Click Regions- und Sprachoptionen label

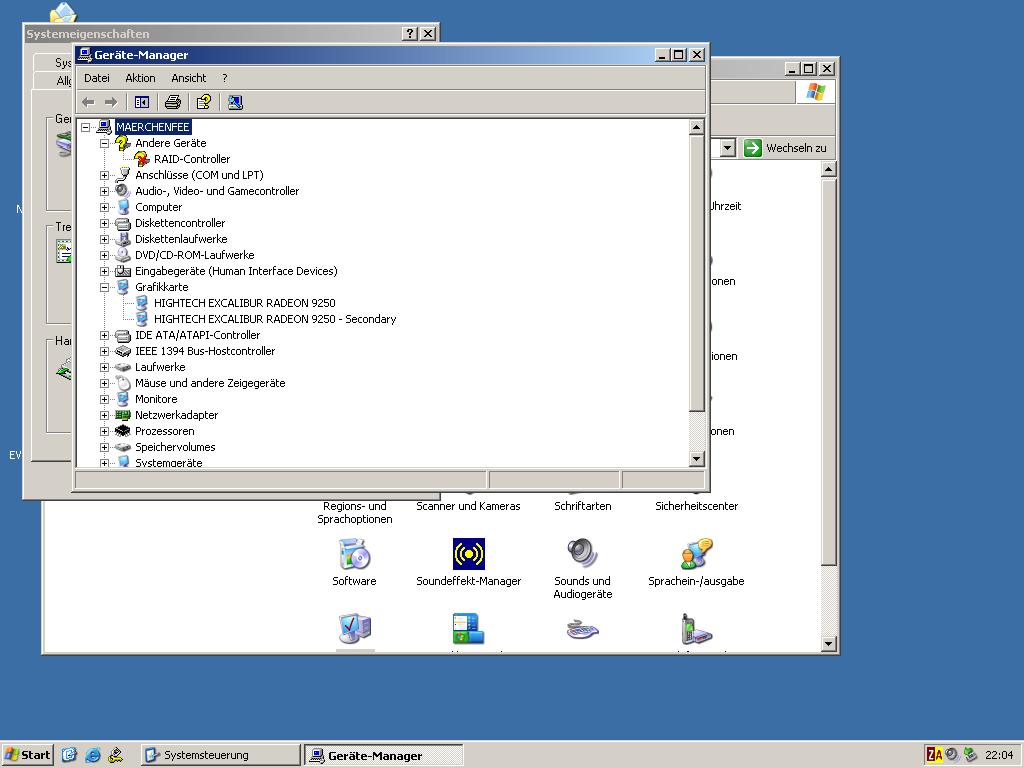coord(355,513)
